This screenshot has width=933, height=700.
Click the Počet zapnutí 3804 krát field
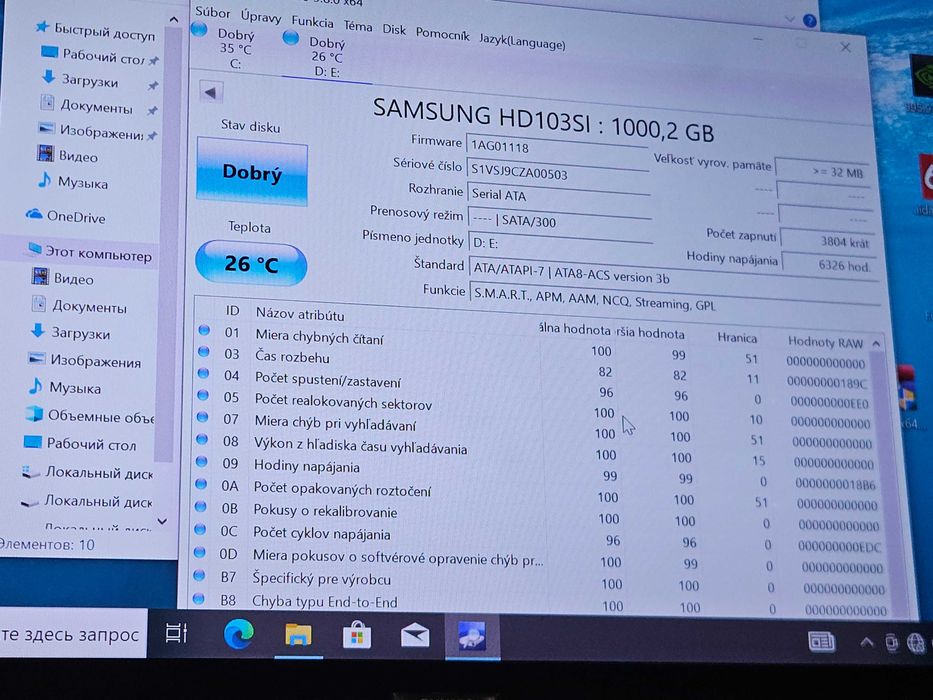click(x=827, y=240)
